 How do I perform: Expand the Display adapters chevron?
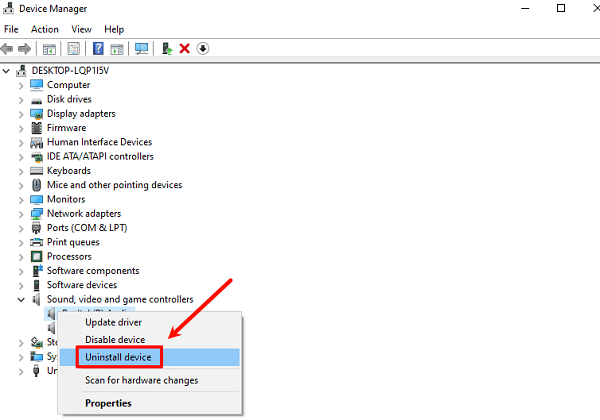tap(21, 114)
